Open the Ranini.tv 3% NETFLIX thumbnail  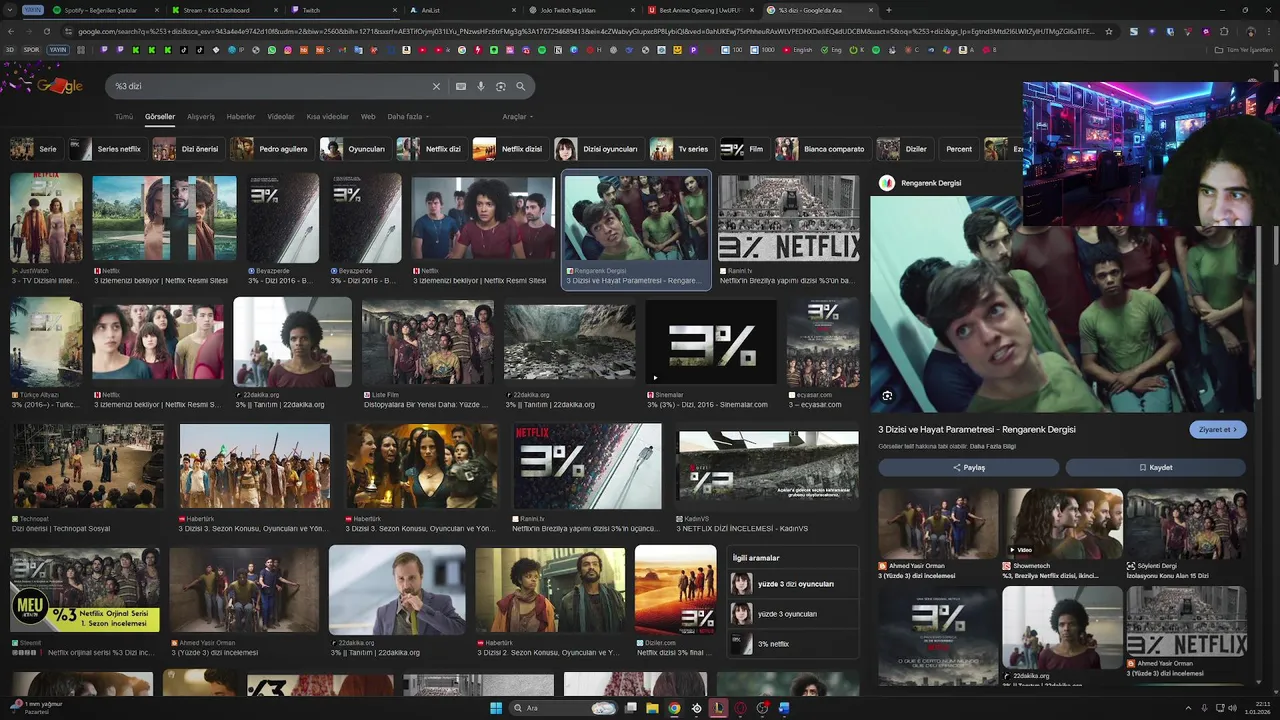tap(788, 219)
